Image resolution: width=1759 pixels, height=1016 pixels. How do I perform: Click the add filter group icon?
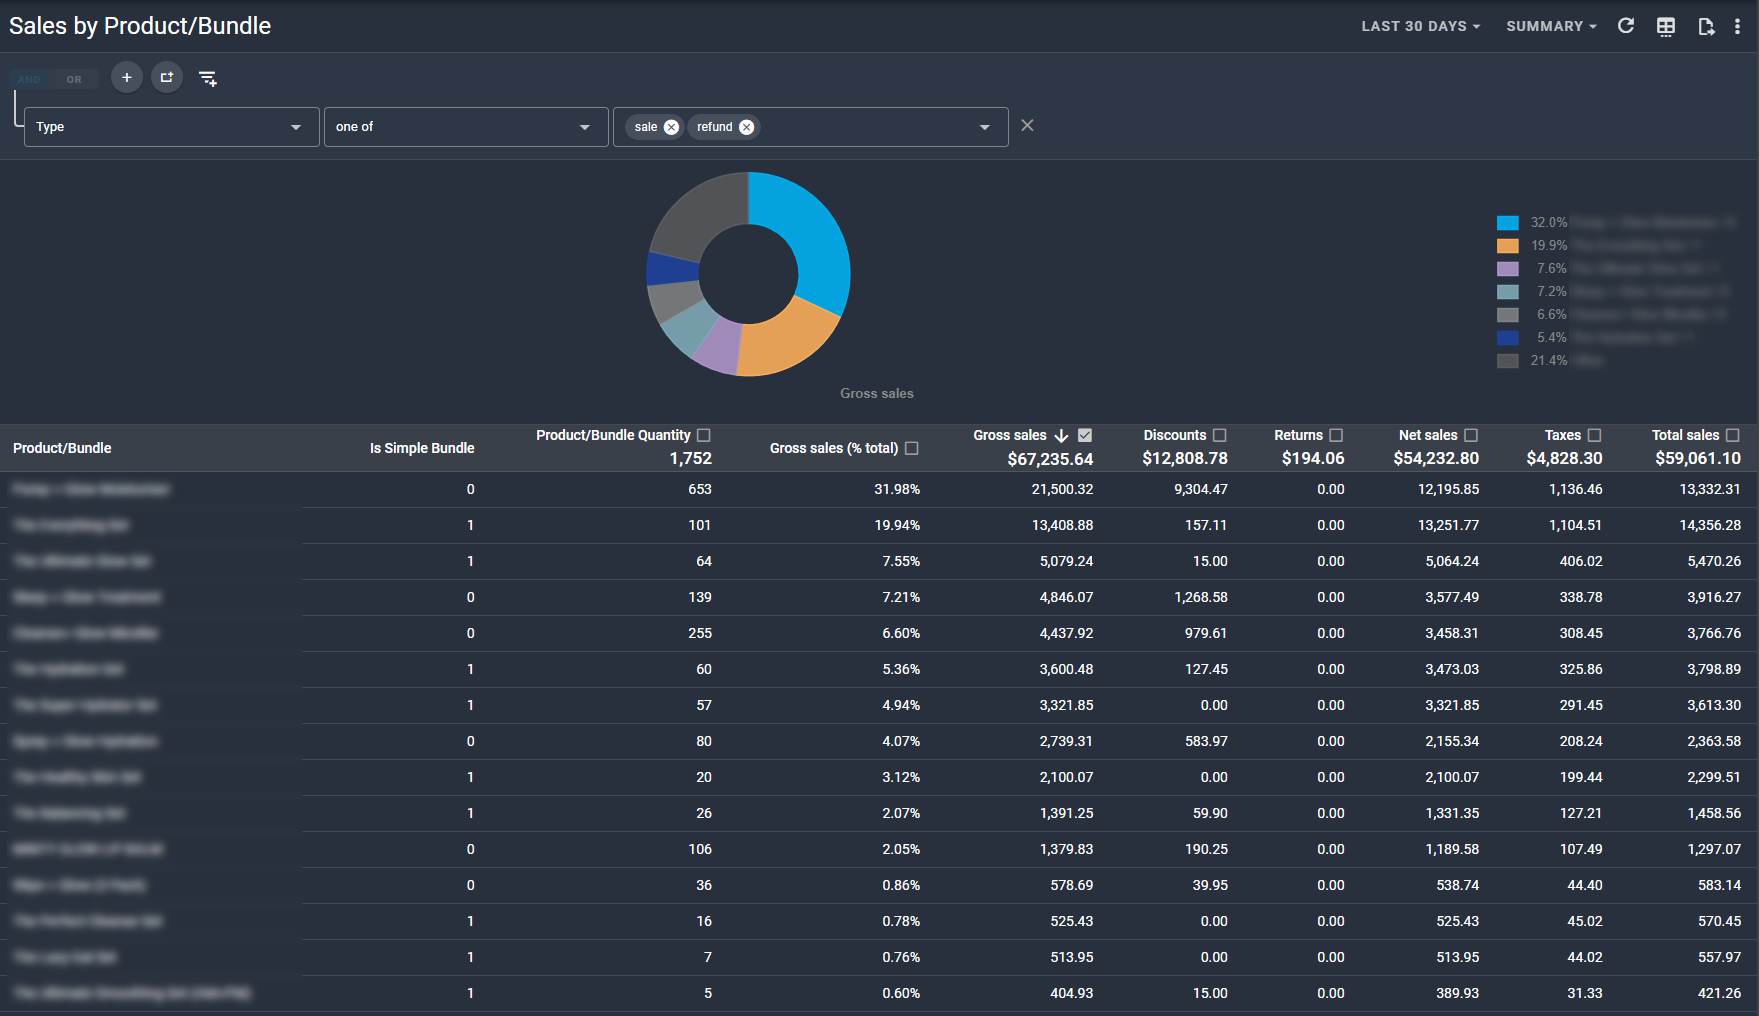click(x=167, y=77)
